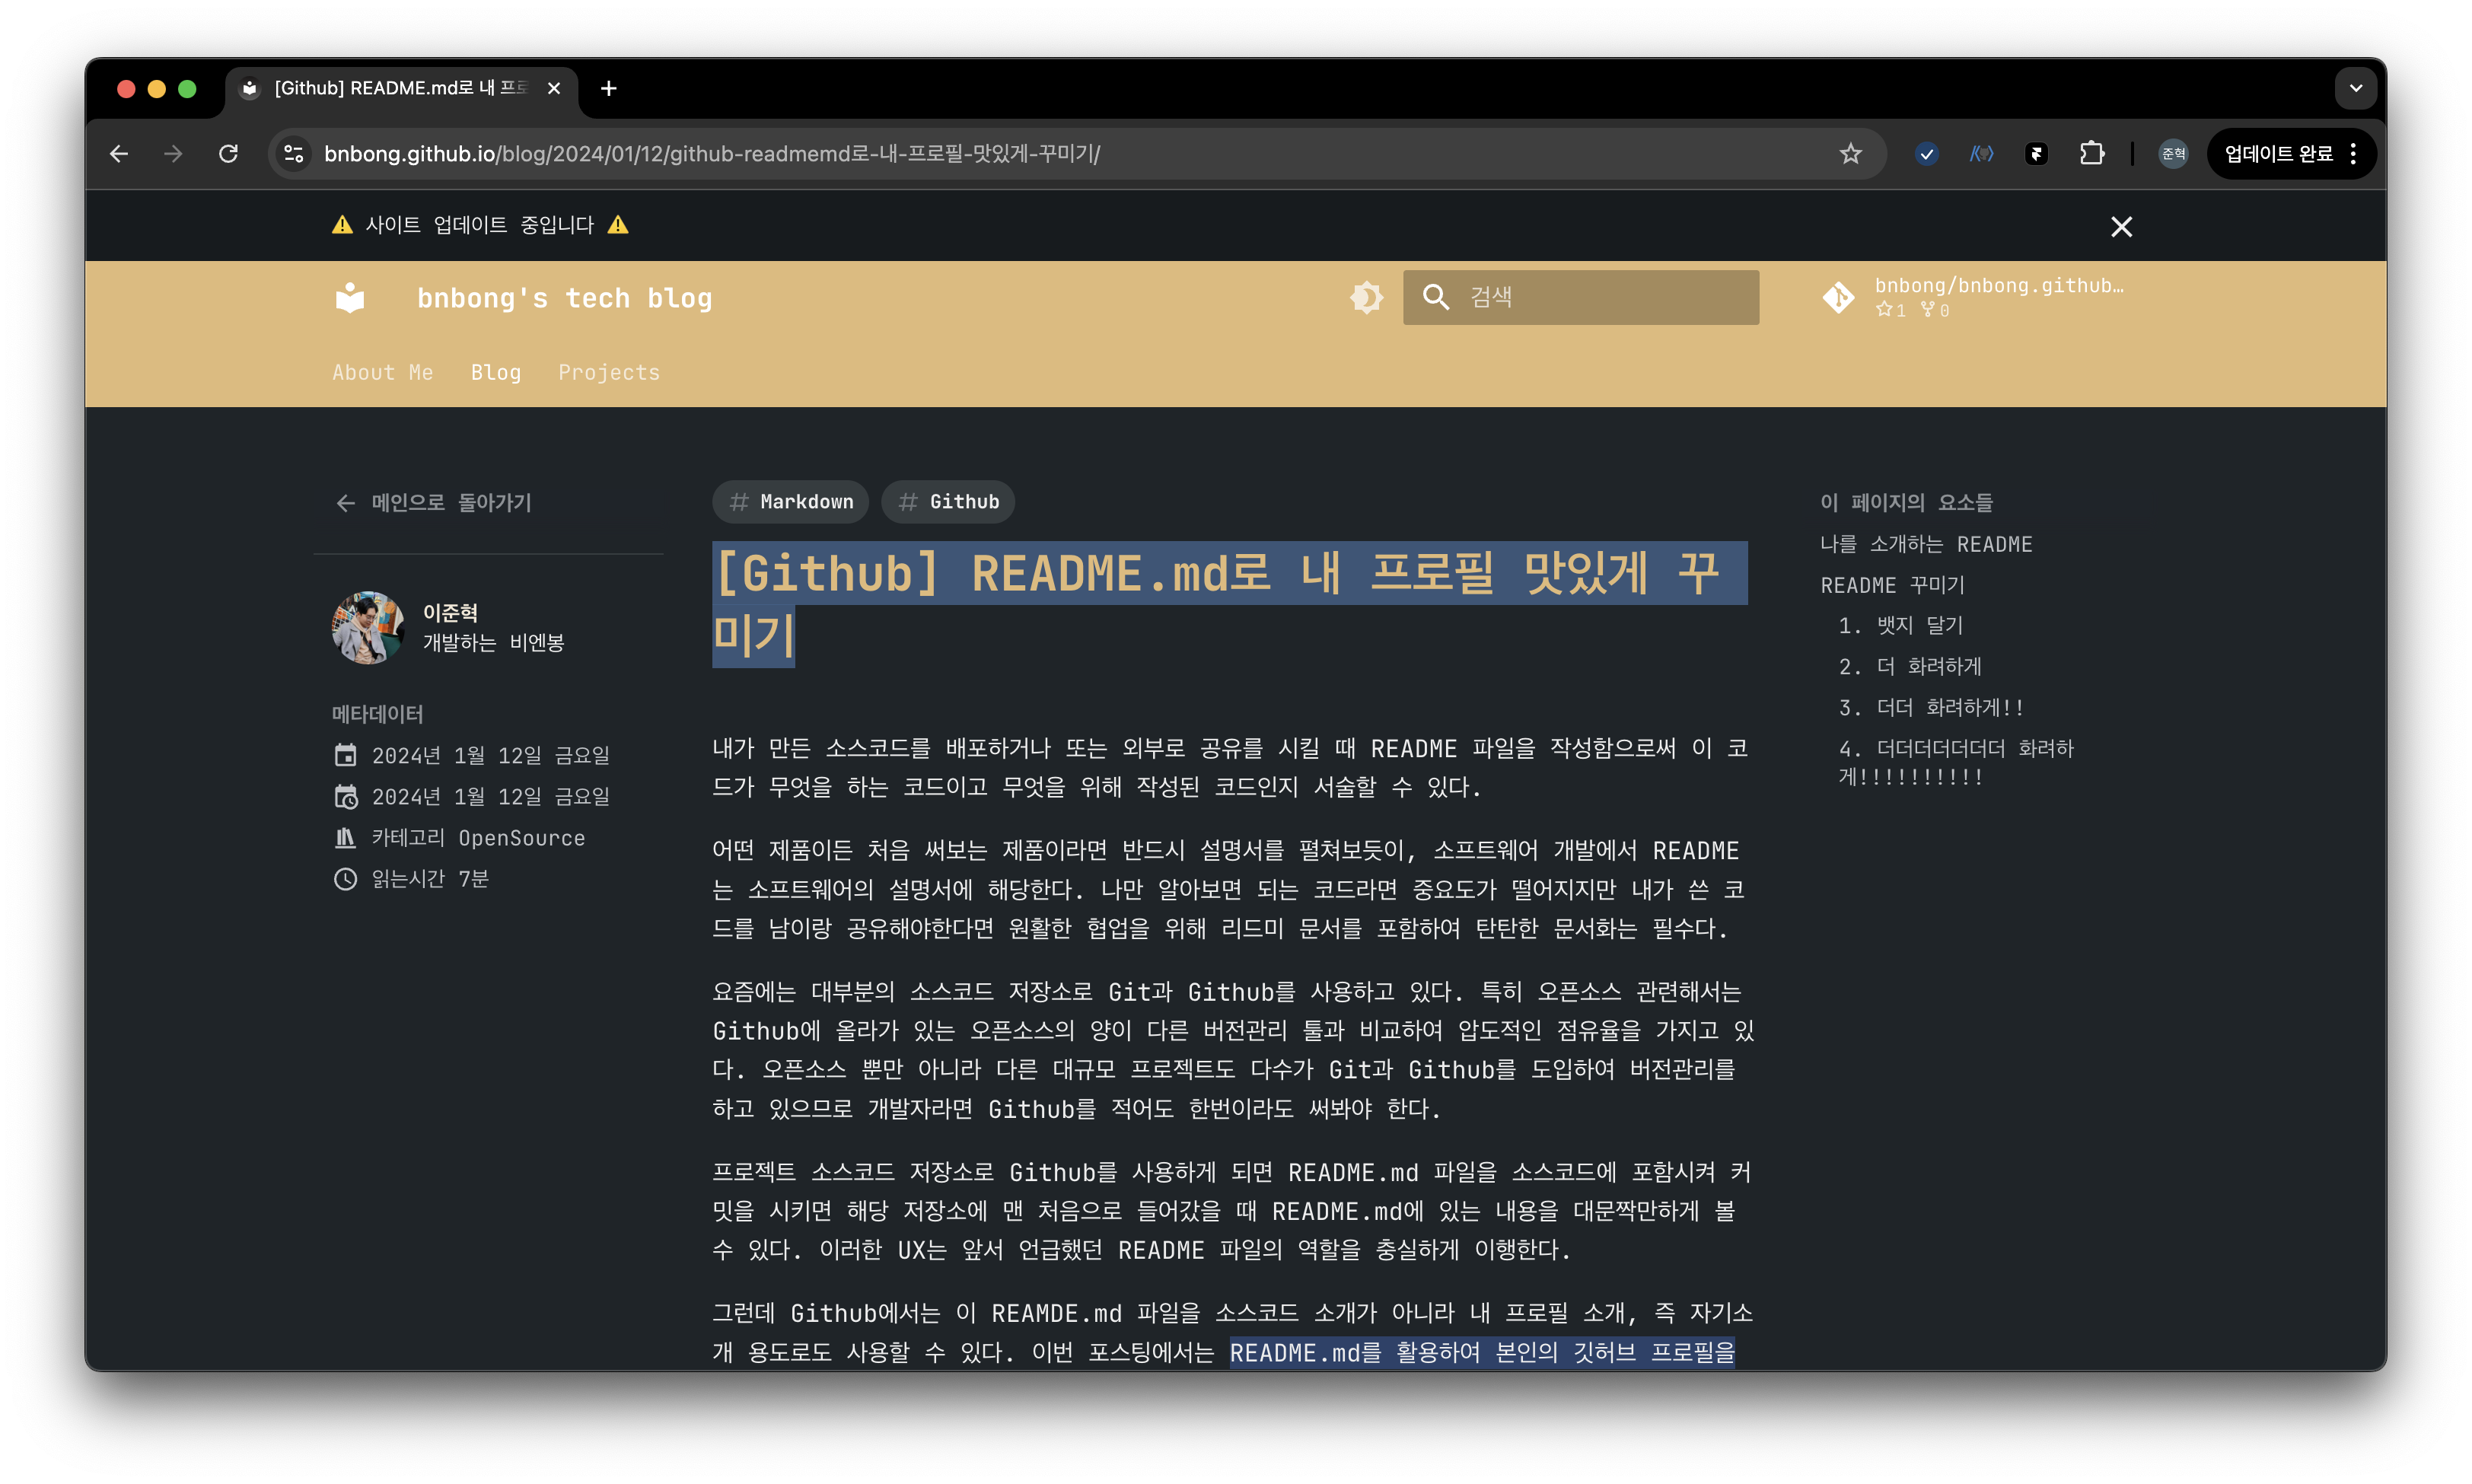Open the Chrome profile avatar

[x=2173, y=154]
